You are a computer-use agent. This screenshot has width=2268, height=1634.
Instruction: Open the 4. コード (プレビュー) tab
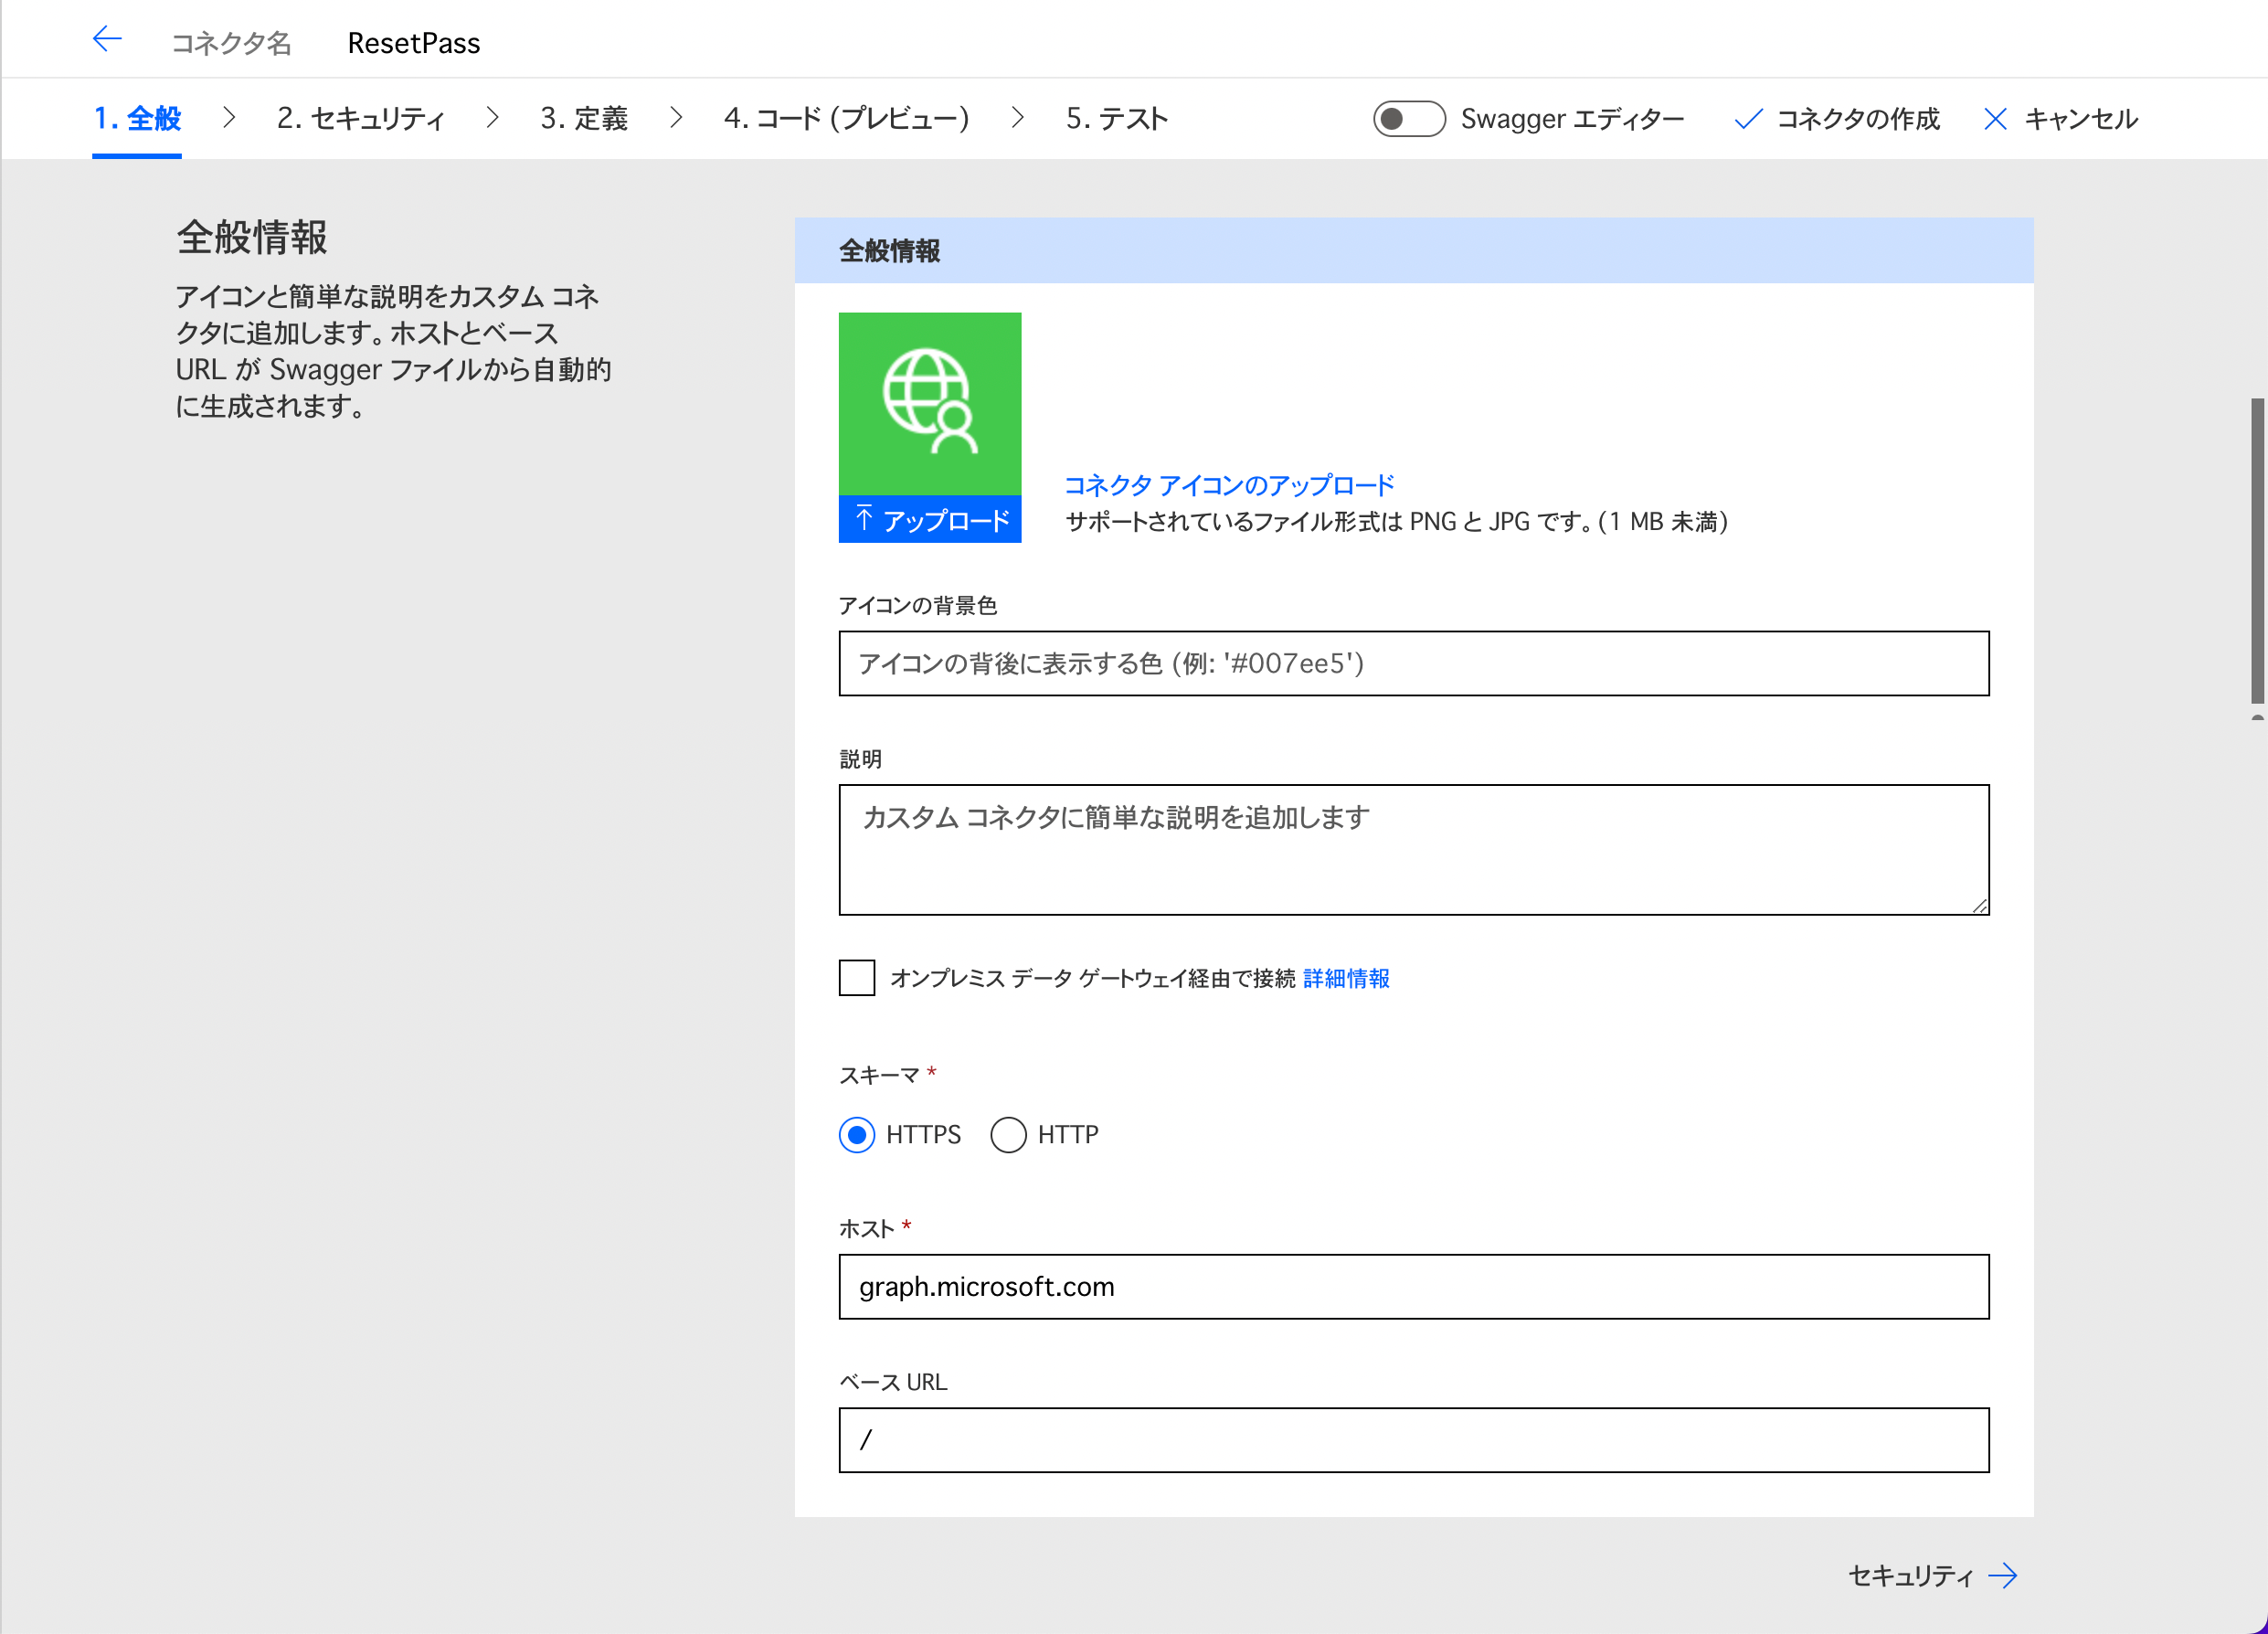tap(846, 119)
